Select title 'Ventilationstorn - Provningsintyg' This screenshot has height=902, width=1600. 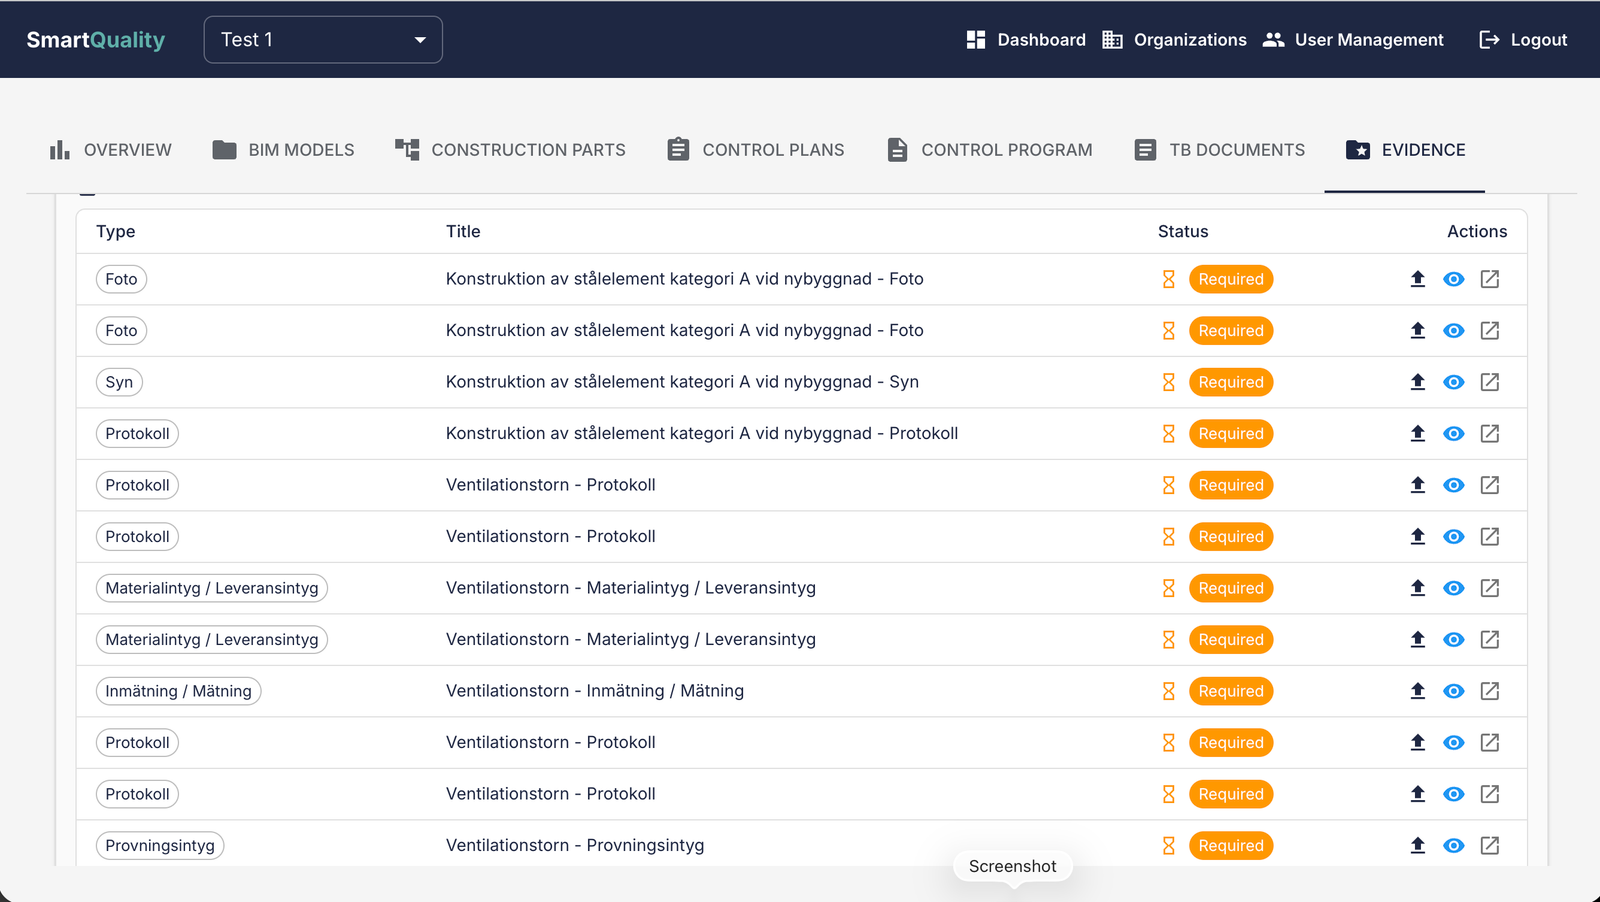click(575, 845)
